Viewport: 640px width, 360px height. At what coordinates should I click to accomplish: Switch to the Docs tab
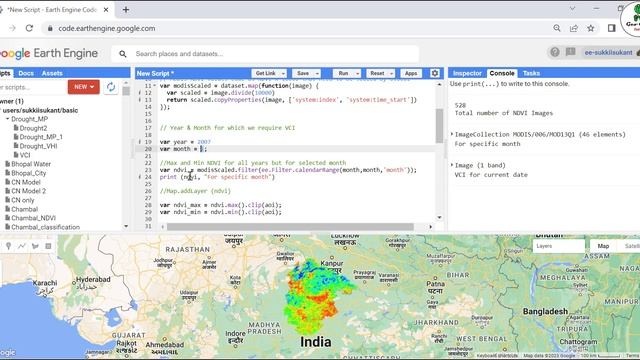[x=26, y=73]
